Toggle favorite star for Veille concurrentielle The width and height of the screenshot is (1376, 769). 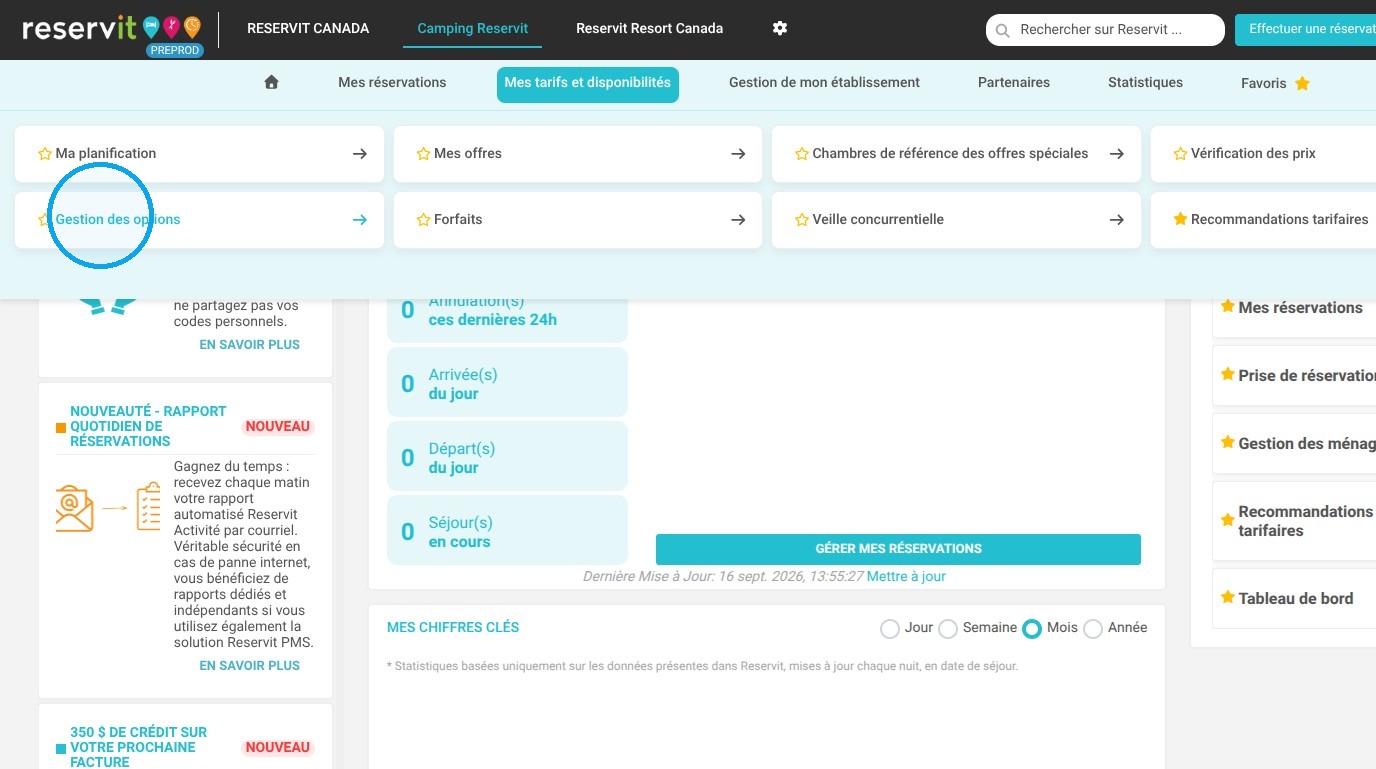[x=801, y=220]
